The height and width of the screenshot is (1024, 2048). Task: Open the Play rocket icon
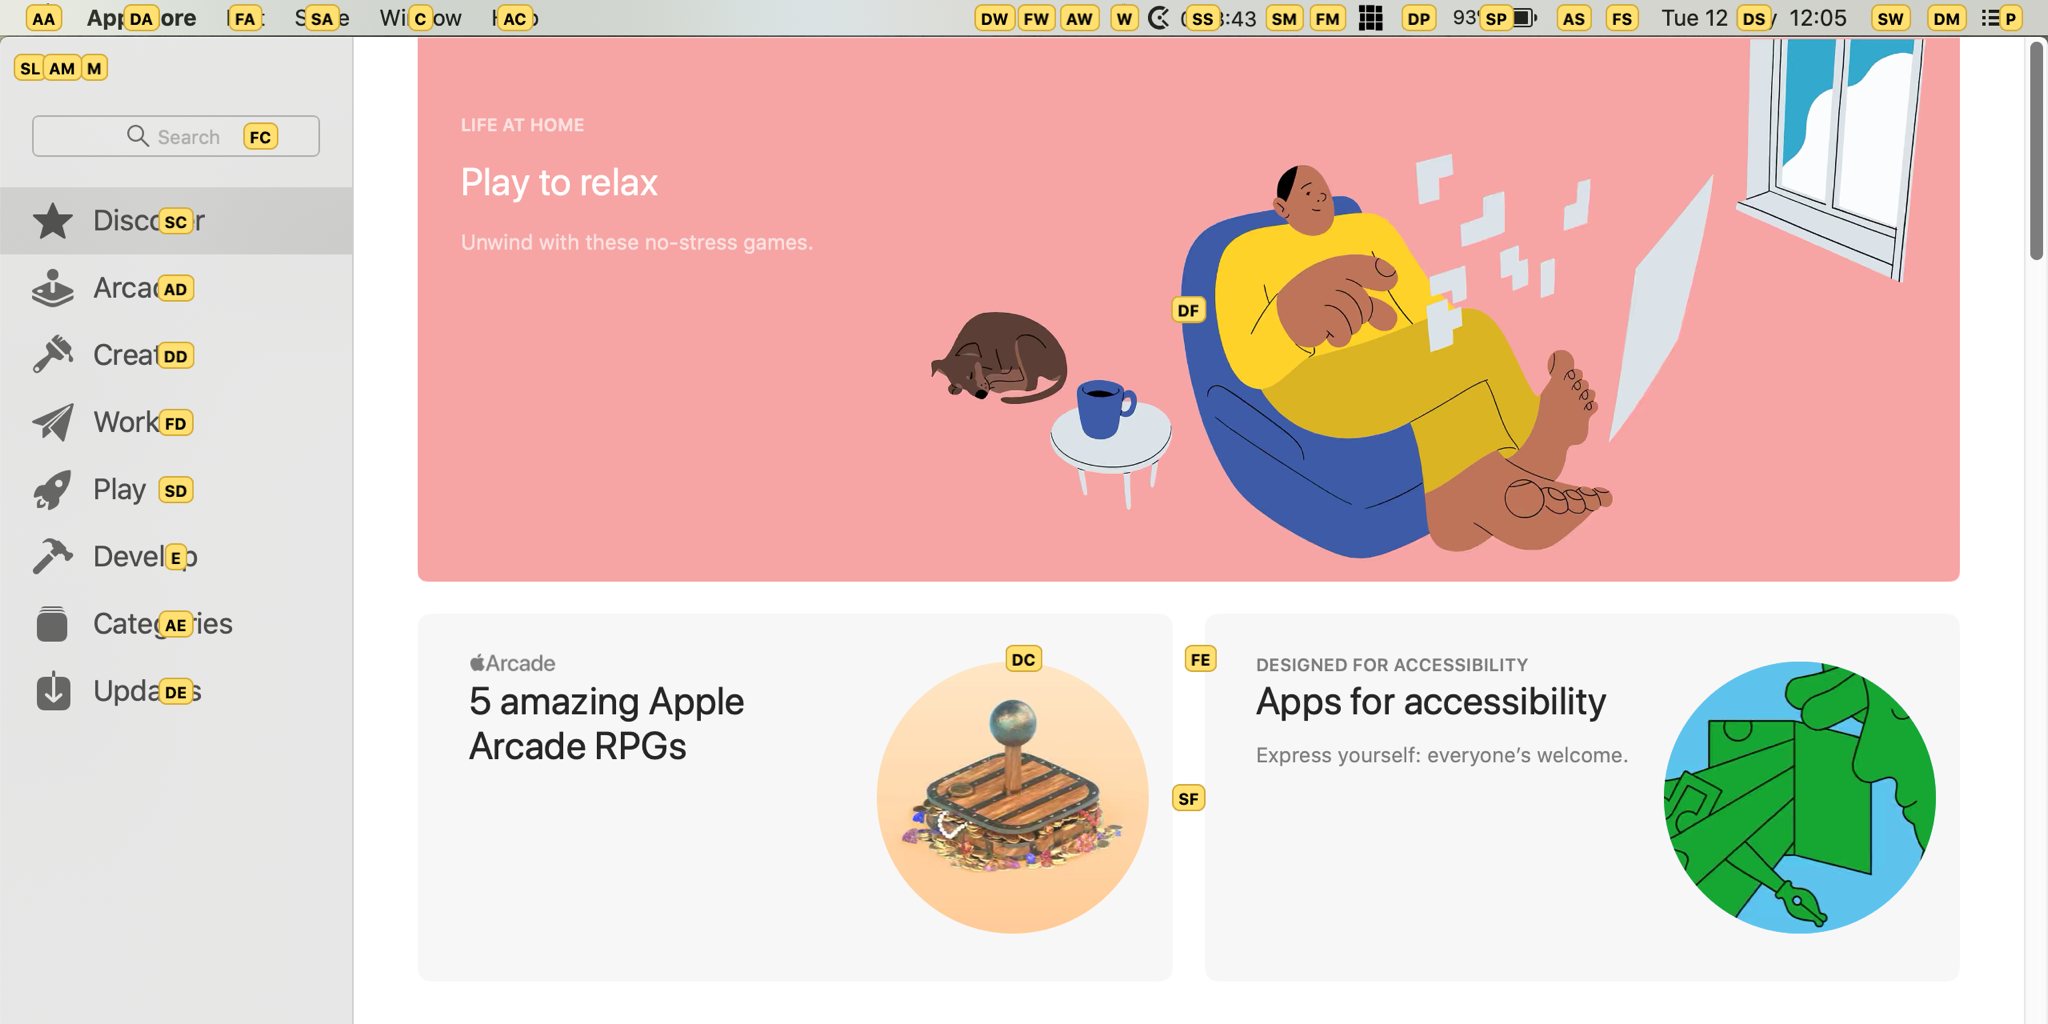coord(54,489)
